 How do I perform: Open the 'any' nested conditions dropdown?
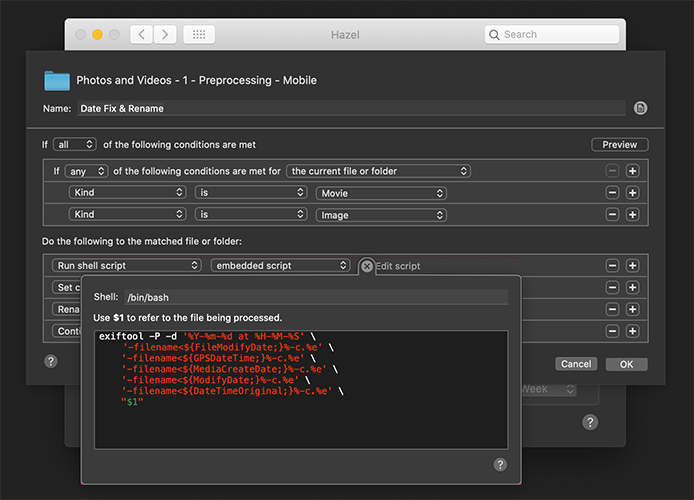click(86, 171)
